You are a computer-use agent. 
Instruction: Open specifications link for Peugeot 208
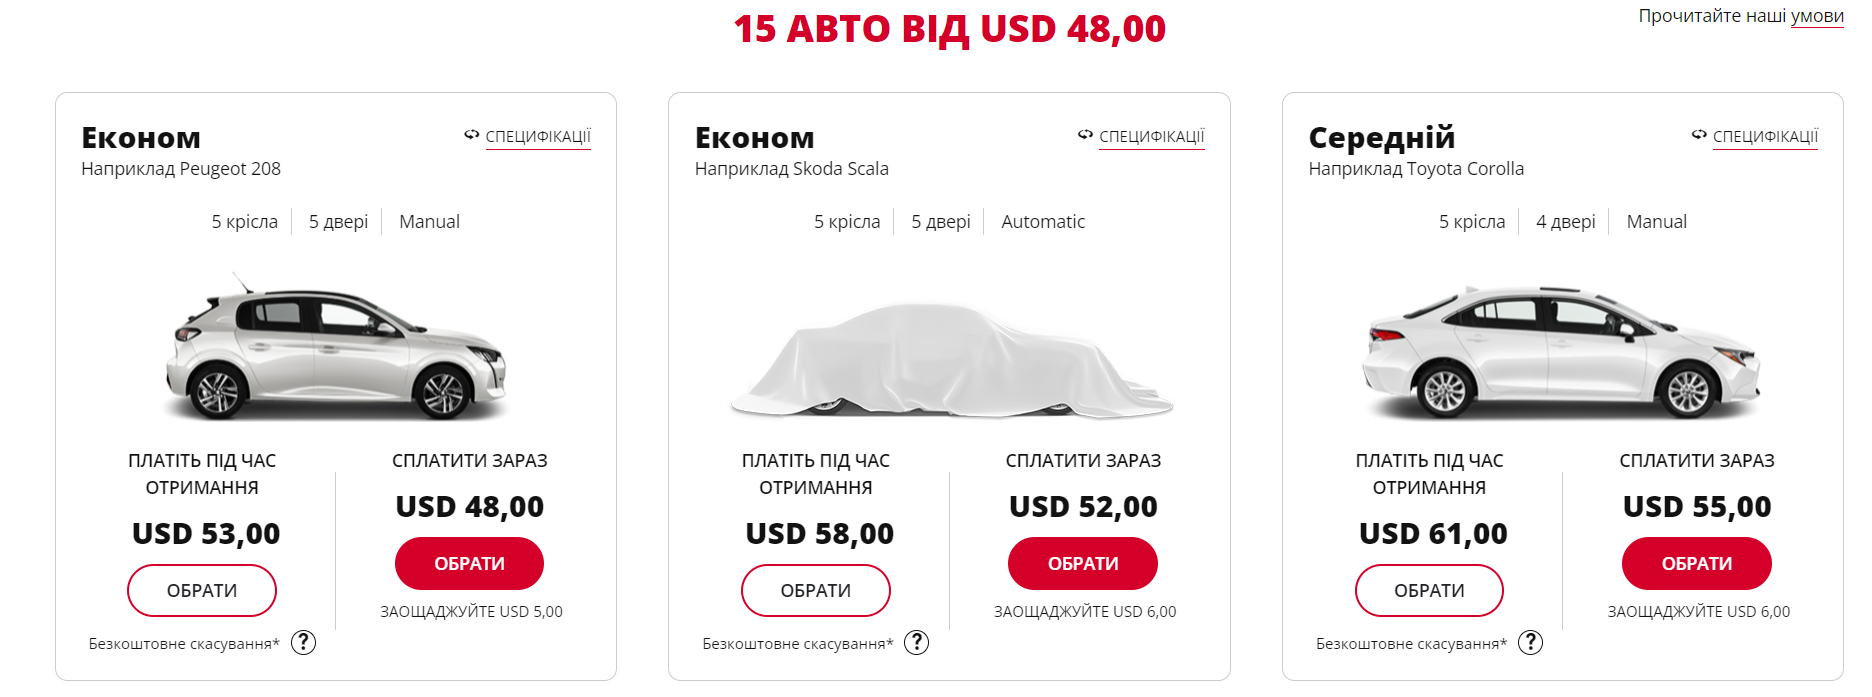[x=538, y=136]
